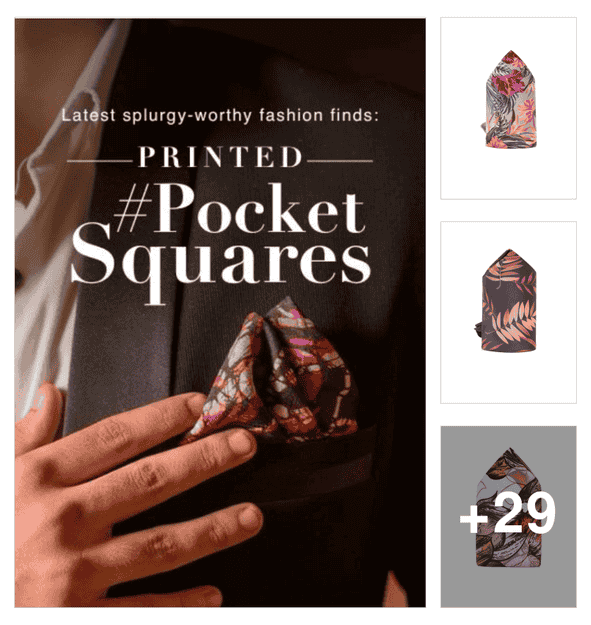Click the pointed tip of the first thumbnail's square
Screen dimensions: 591x625
tap(510, 55)
